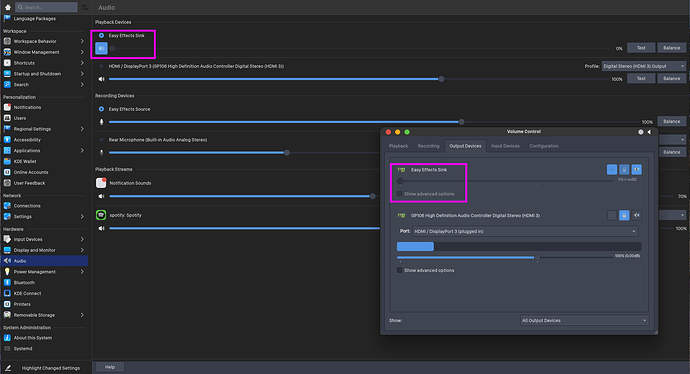
Task: Toggle mute on GP106 device in Volume Control
Action: pos(636,215)
